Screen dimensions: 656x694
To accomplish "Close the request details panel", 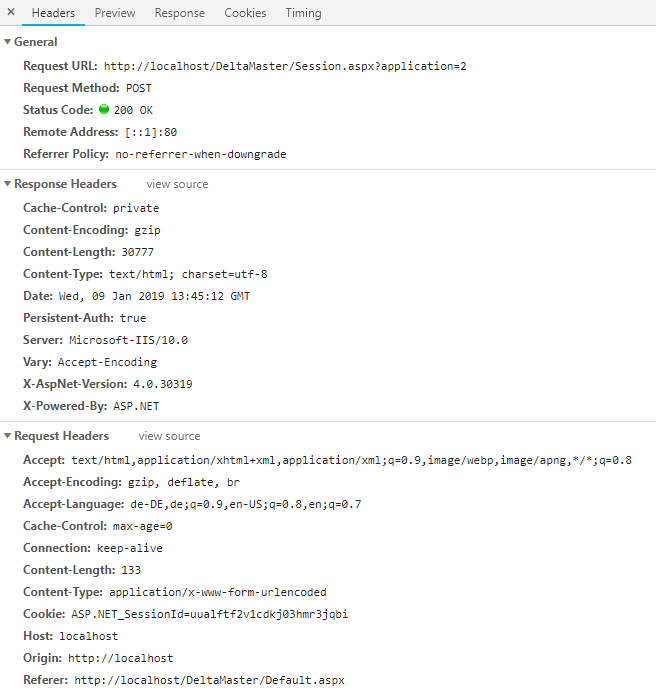I will coord(11,13).
